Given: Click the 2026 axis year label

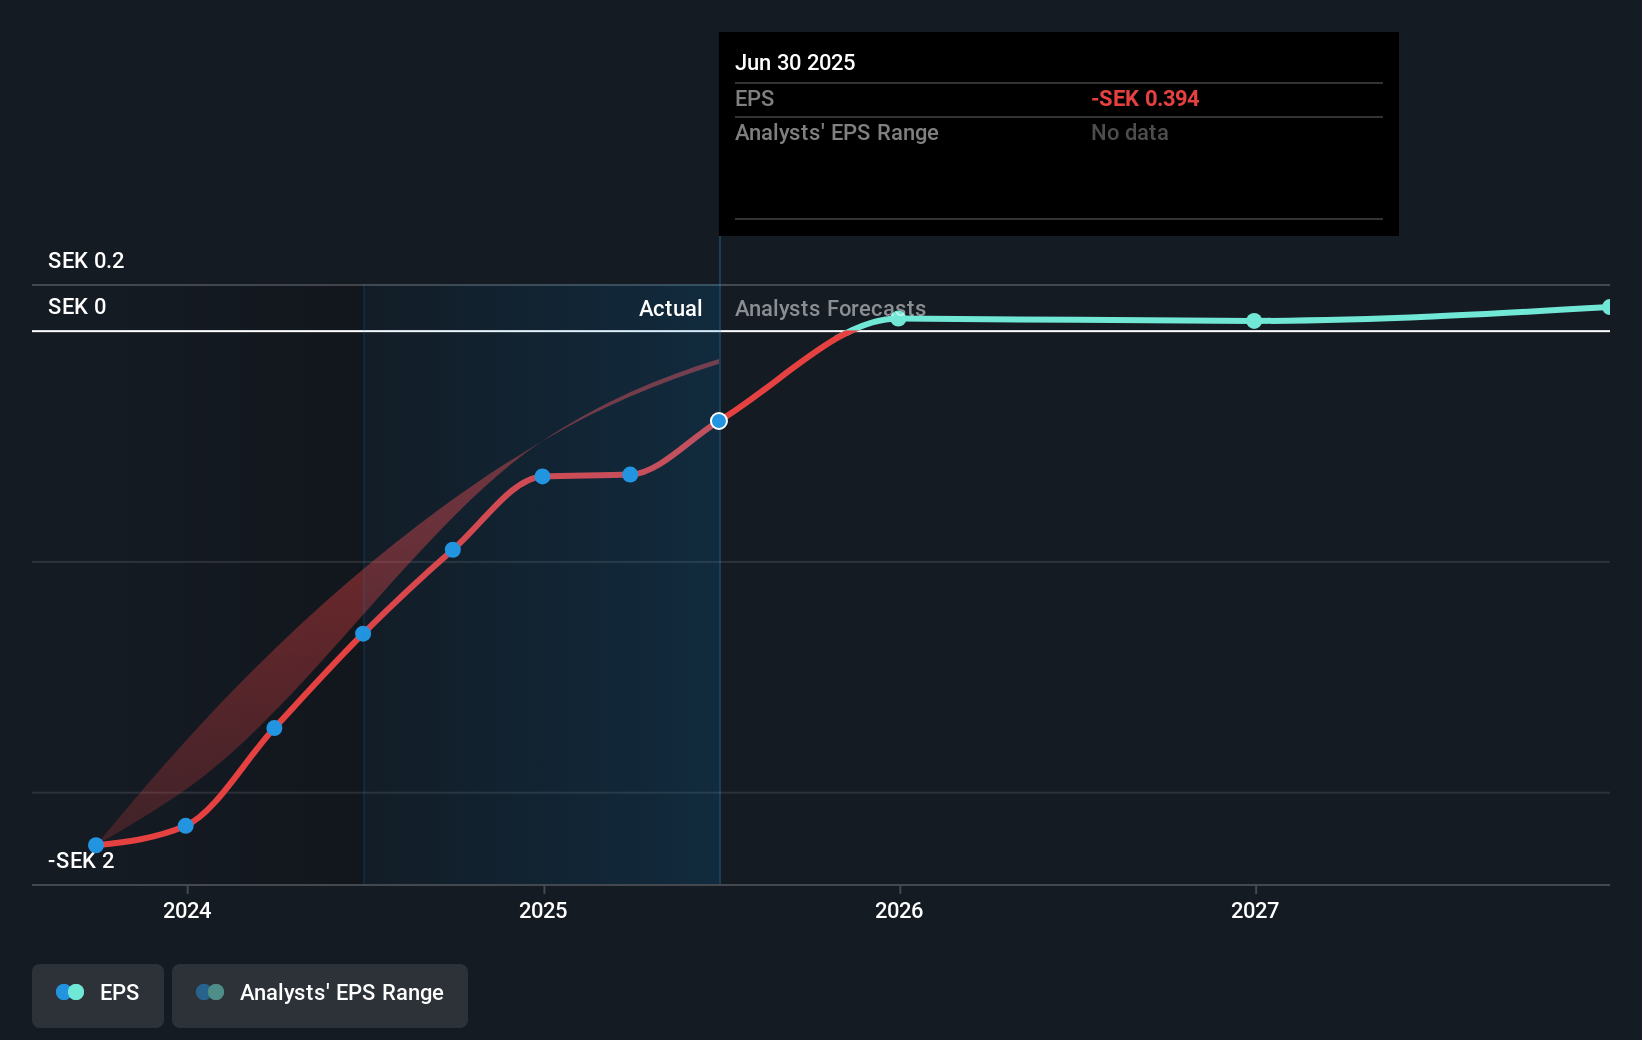Looking at the screenshot, I should pos(899,911).
